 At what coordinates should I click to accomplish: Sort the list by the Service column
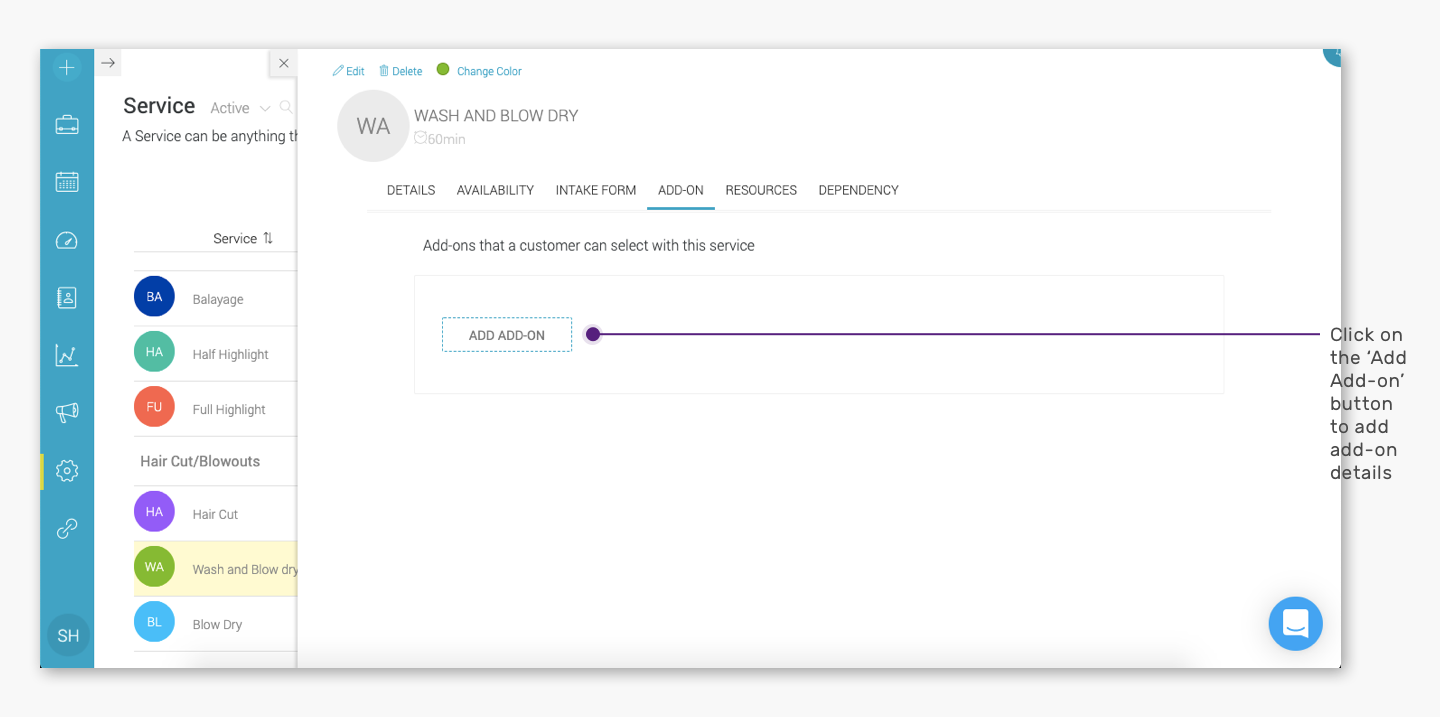tap(243, 238)
